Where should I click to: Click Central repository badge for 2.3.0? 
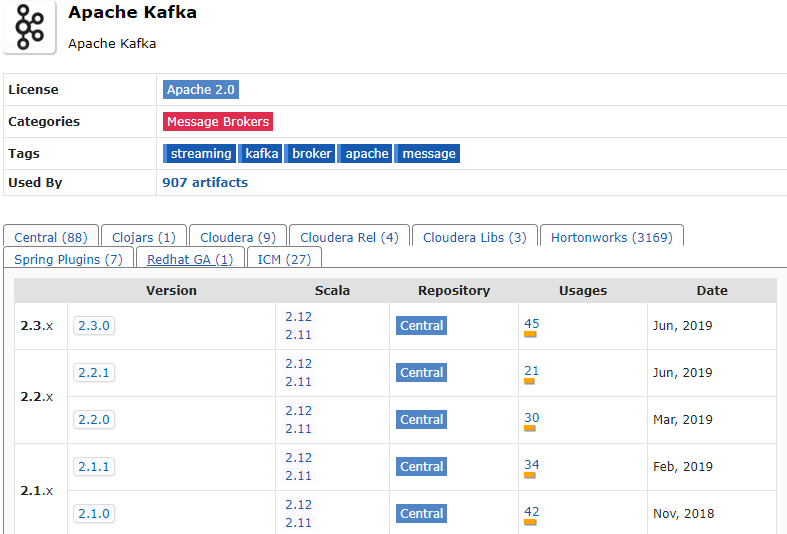tap(422, 326)
